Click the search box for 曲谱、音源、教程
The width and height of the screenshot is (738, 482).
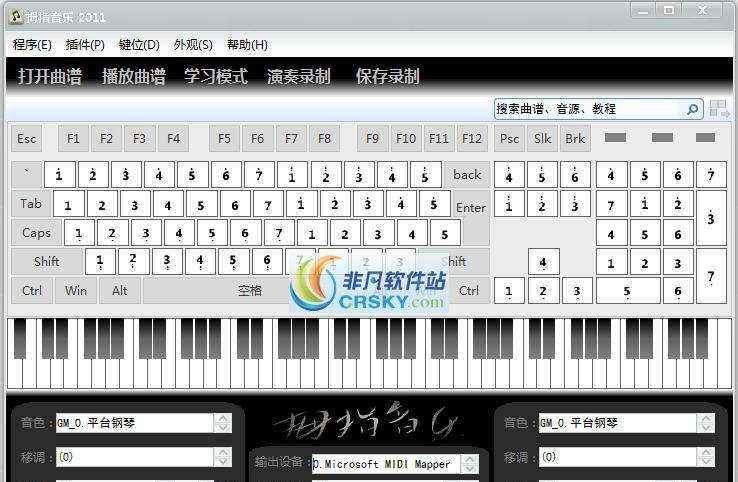(x=588, y=109)
